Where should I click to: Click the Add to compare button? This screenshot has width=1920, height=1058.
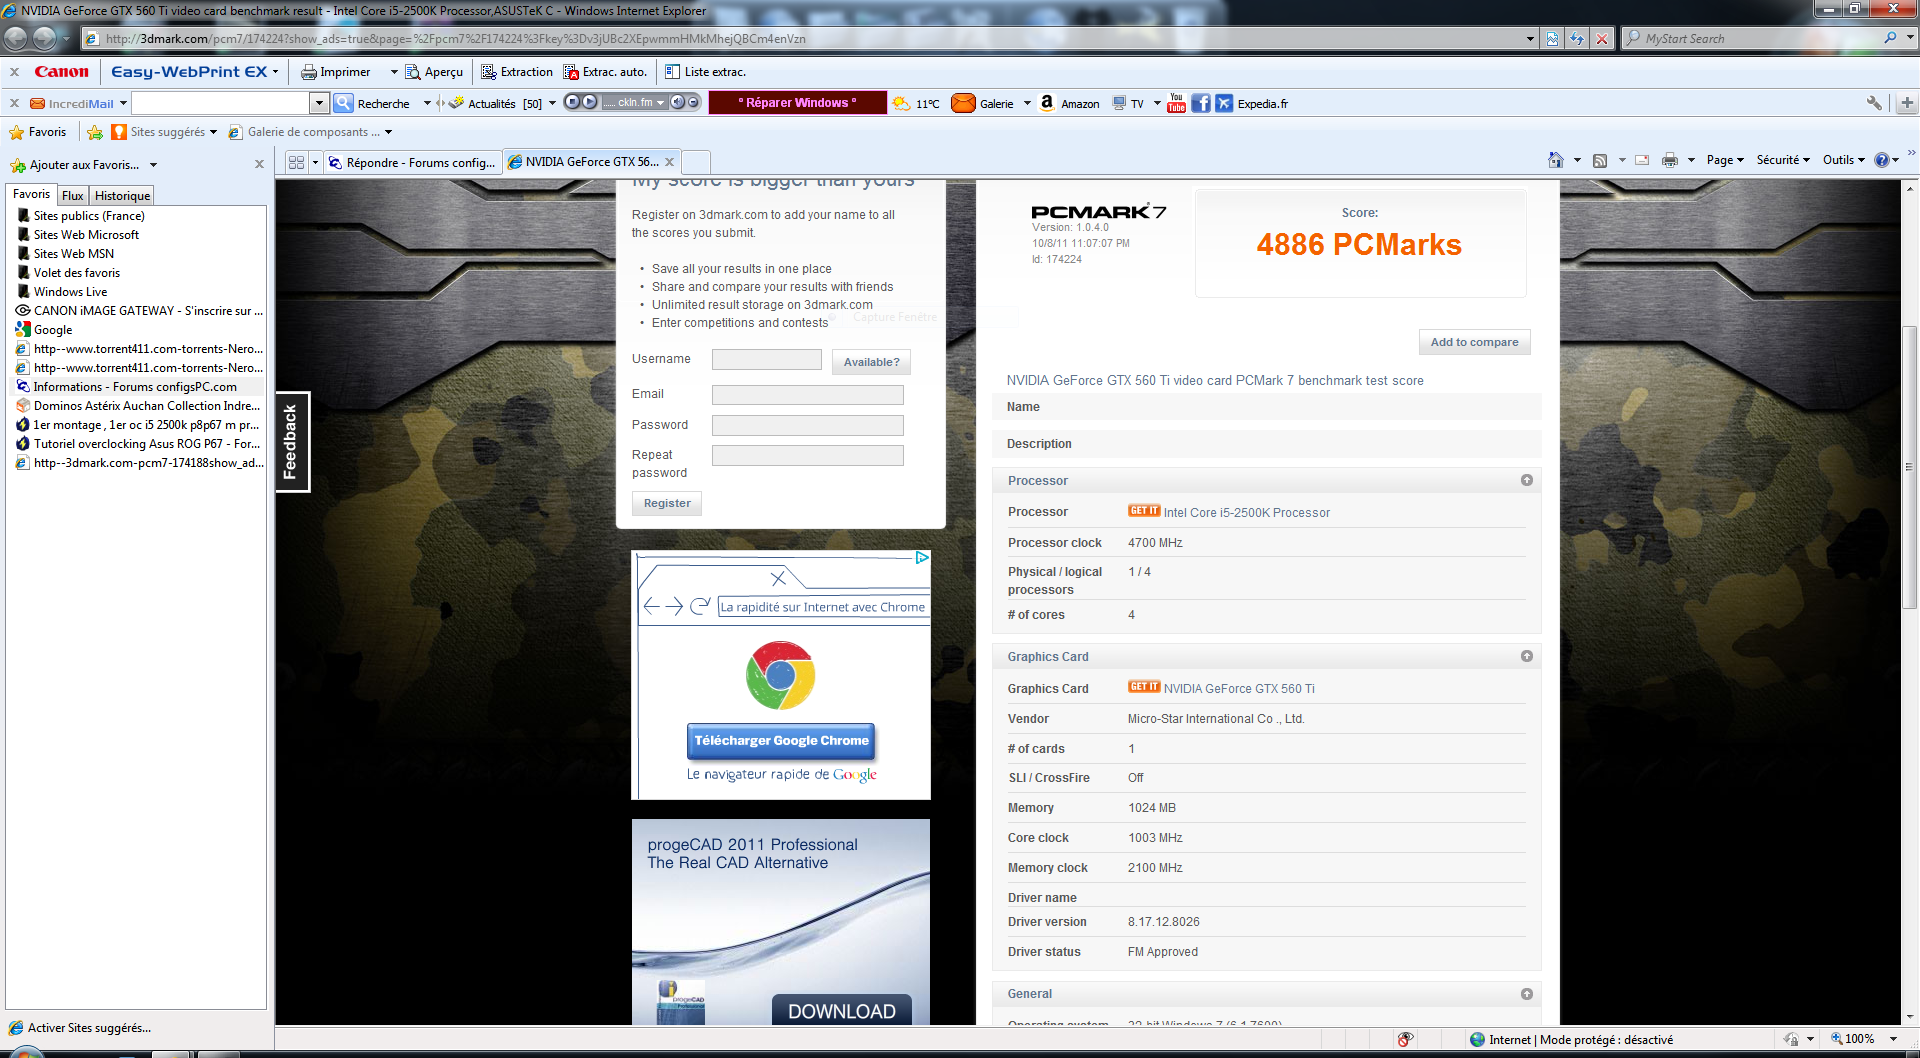point(1474,342)
